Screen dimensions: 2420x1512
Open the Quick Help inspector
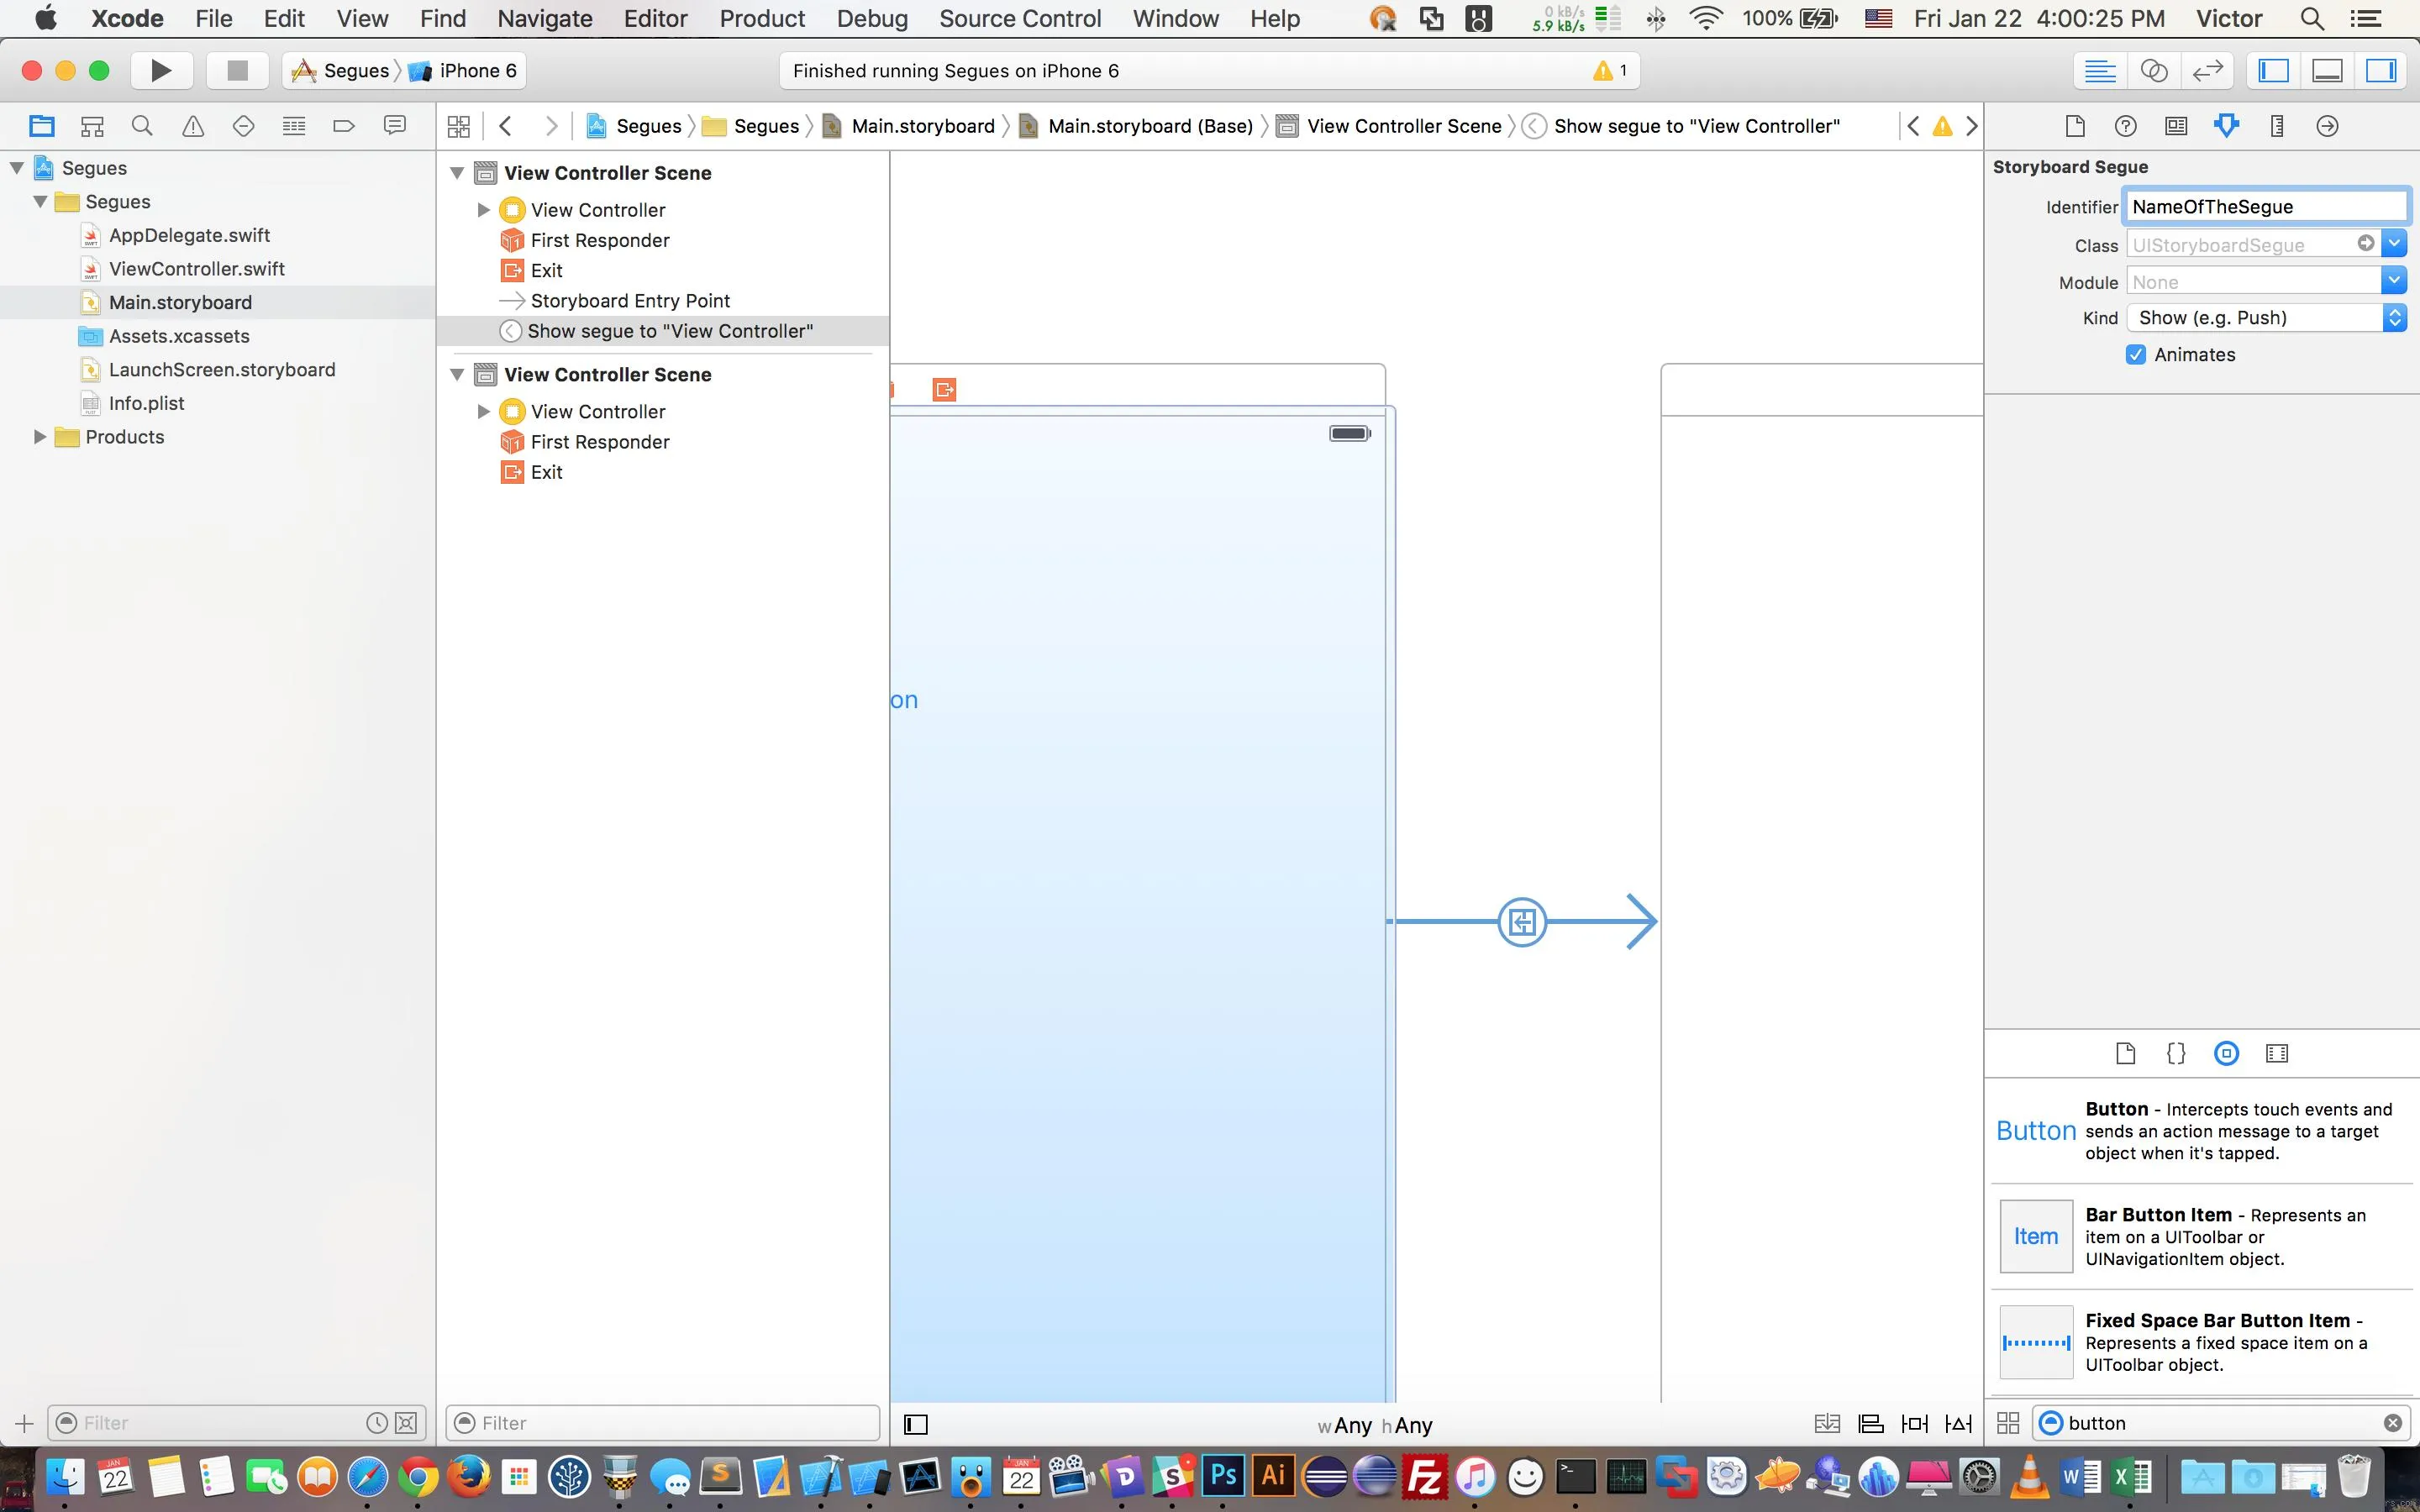pyautogui.click(x=2125, y=126)
